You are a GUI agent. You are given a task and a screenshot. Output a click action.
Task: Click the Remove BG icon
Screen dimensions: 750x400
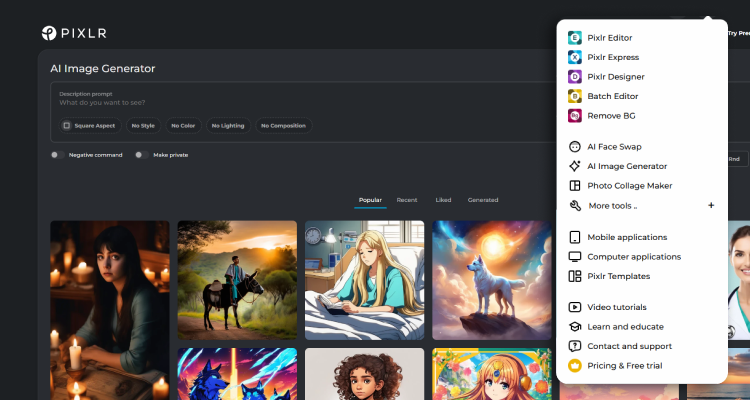coord(574,116)
